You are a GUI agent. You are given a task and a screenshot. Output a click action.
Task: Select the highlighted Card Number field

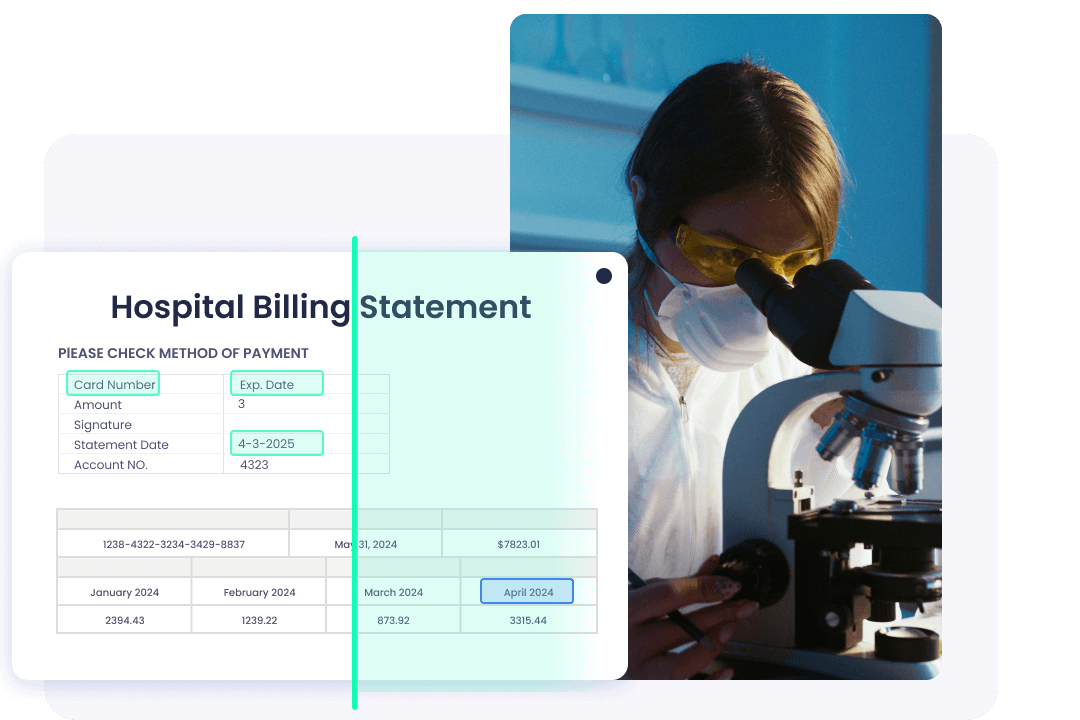click(x=114, y=384)
